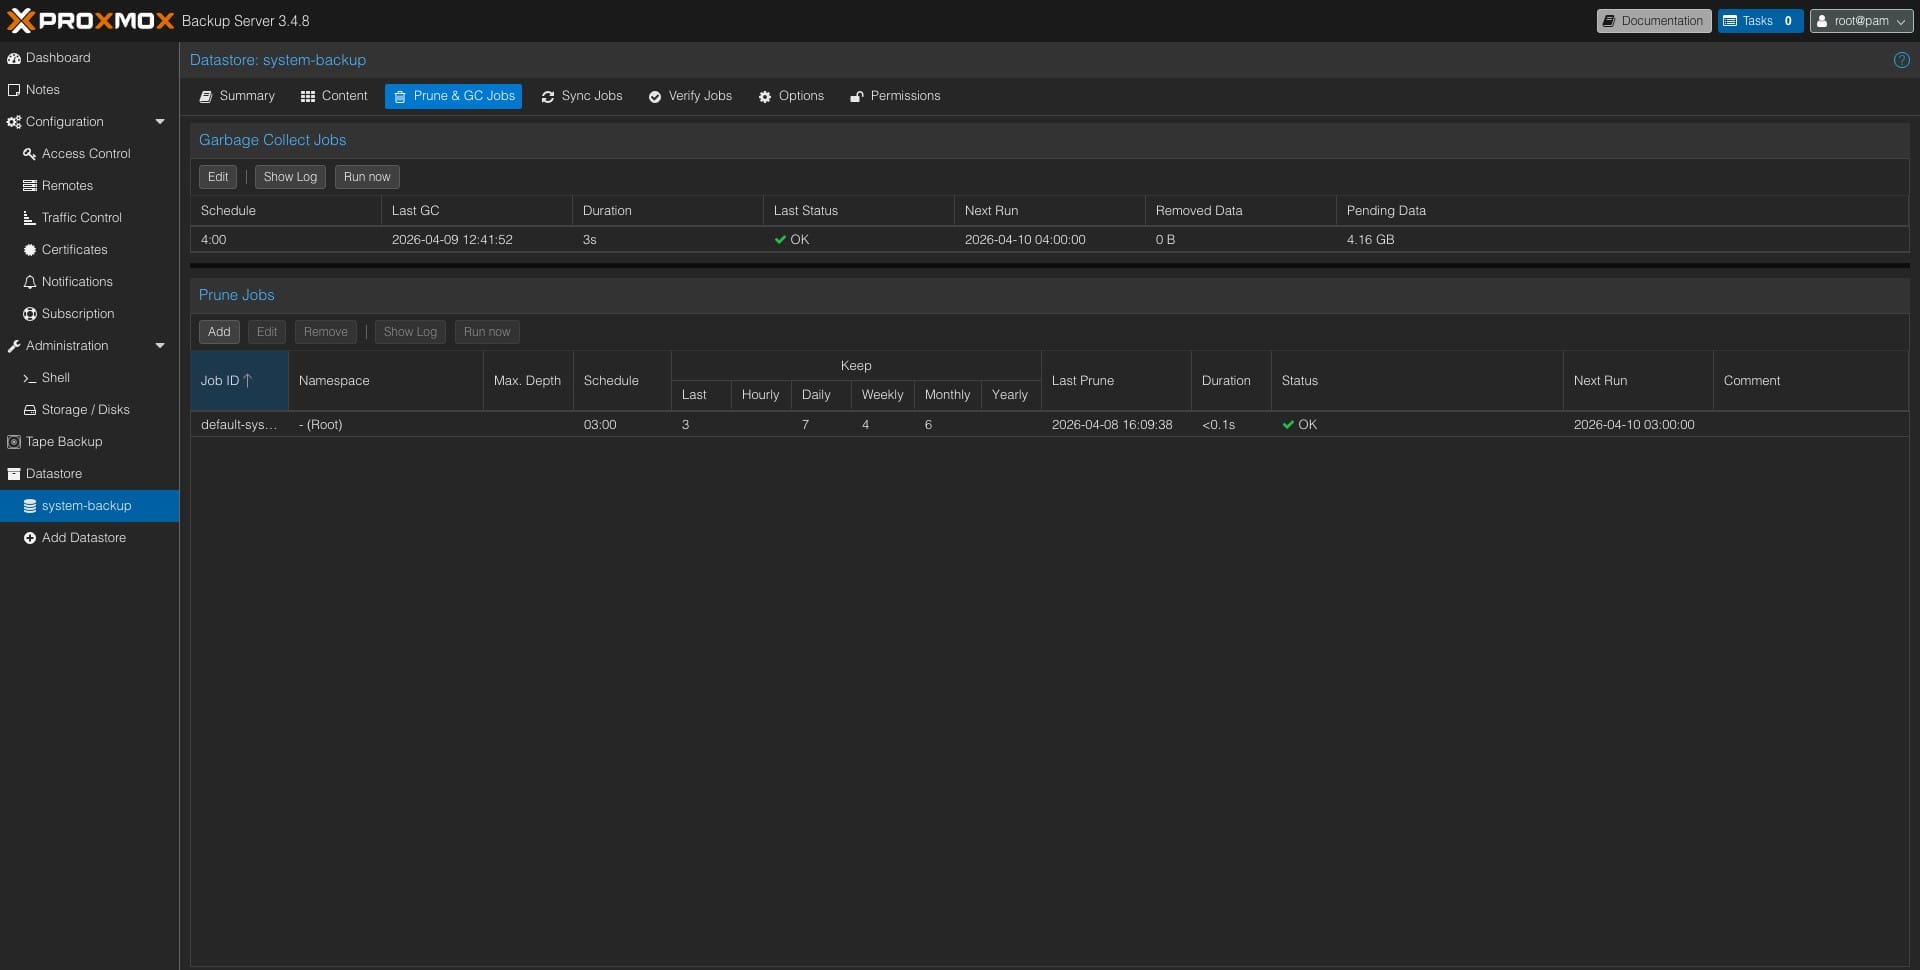
Task: Open the Tasks list button
Action: [x=1759, y=21]
